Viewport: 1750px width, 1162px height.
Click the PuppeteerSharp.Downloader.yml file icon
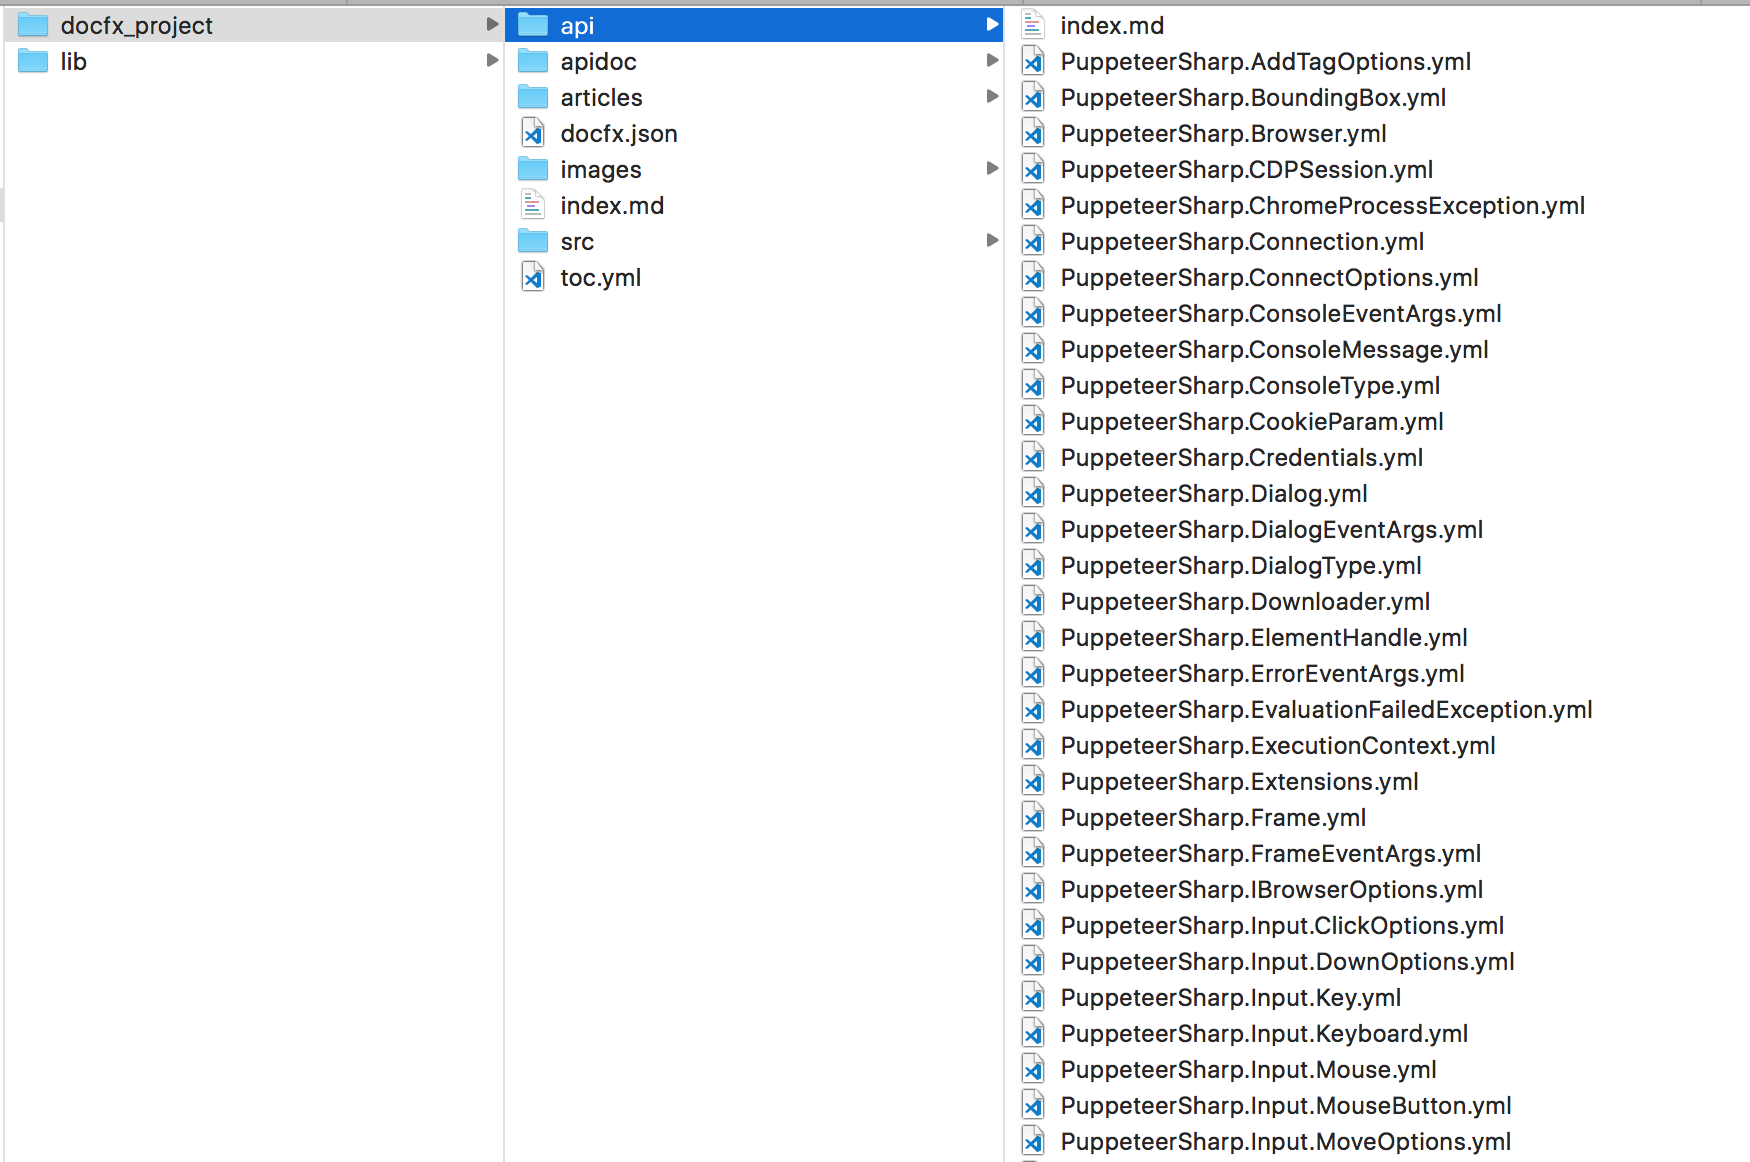pyautogui.click(x=1033, y=601)
